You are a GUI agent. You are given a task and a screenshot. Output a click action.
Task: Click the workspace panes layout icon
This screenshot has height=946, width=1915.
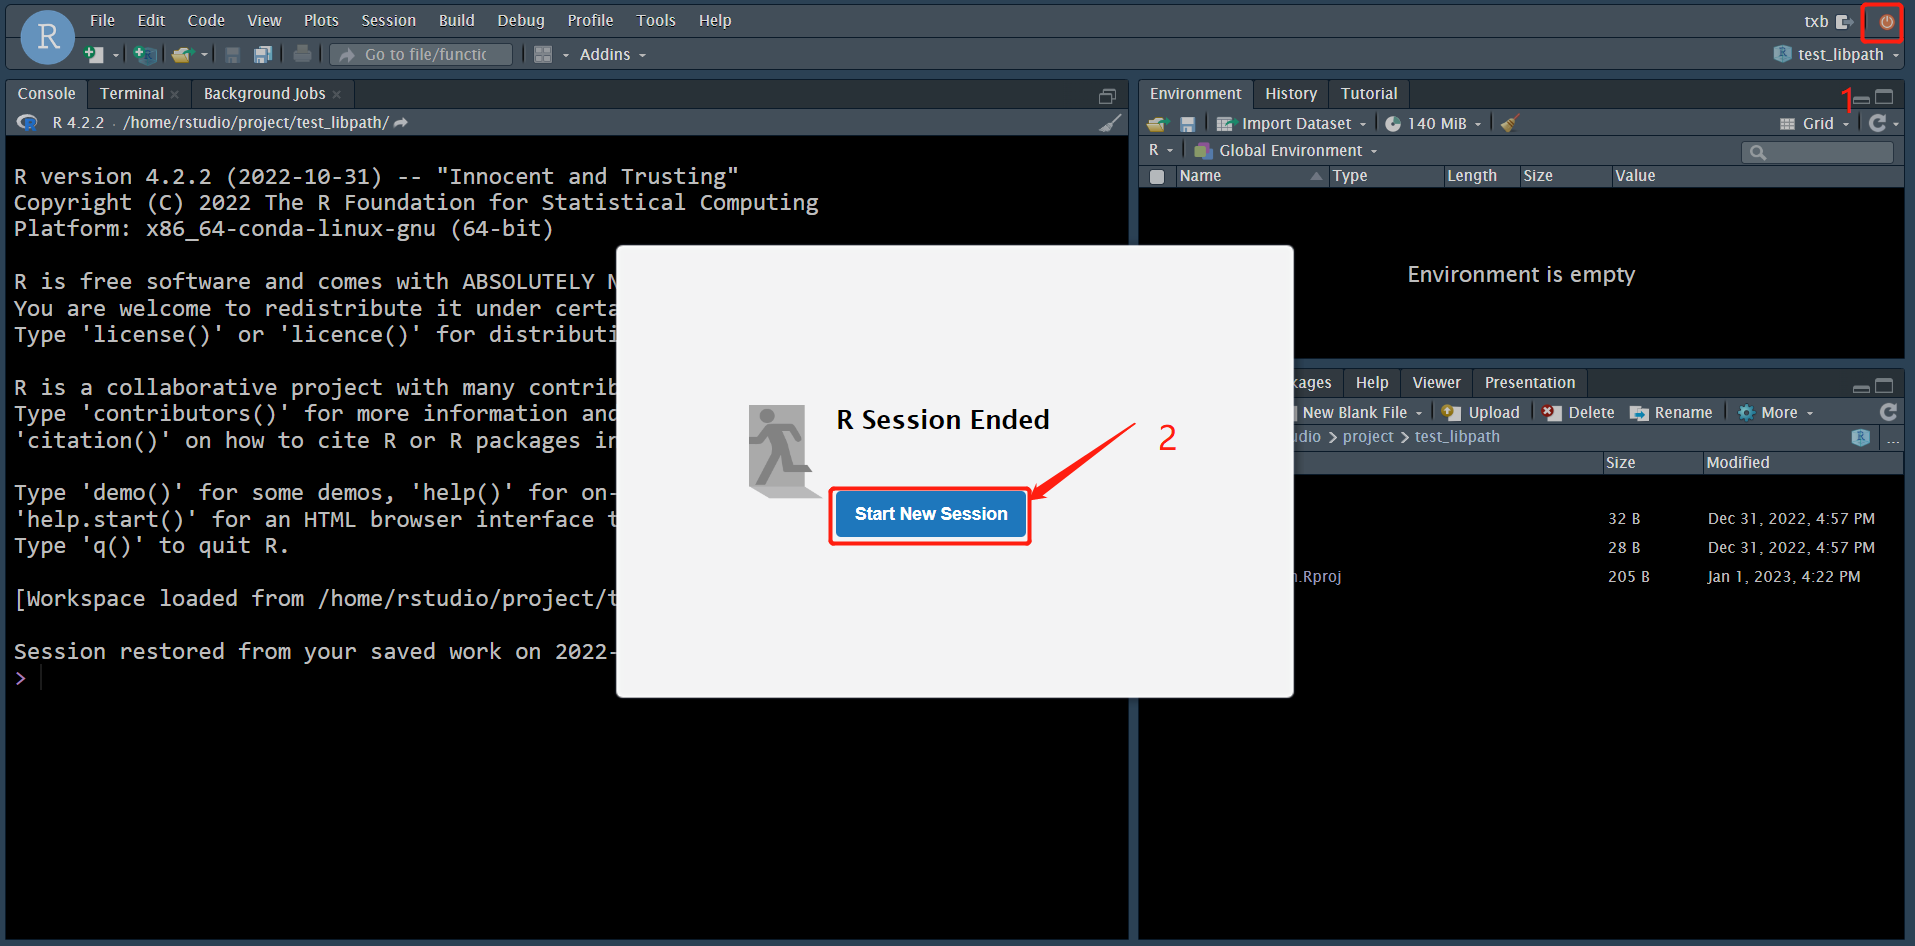coord(543,55)
